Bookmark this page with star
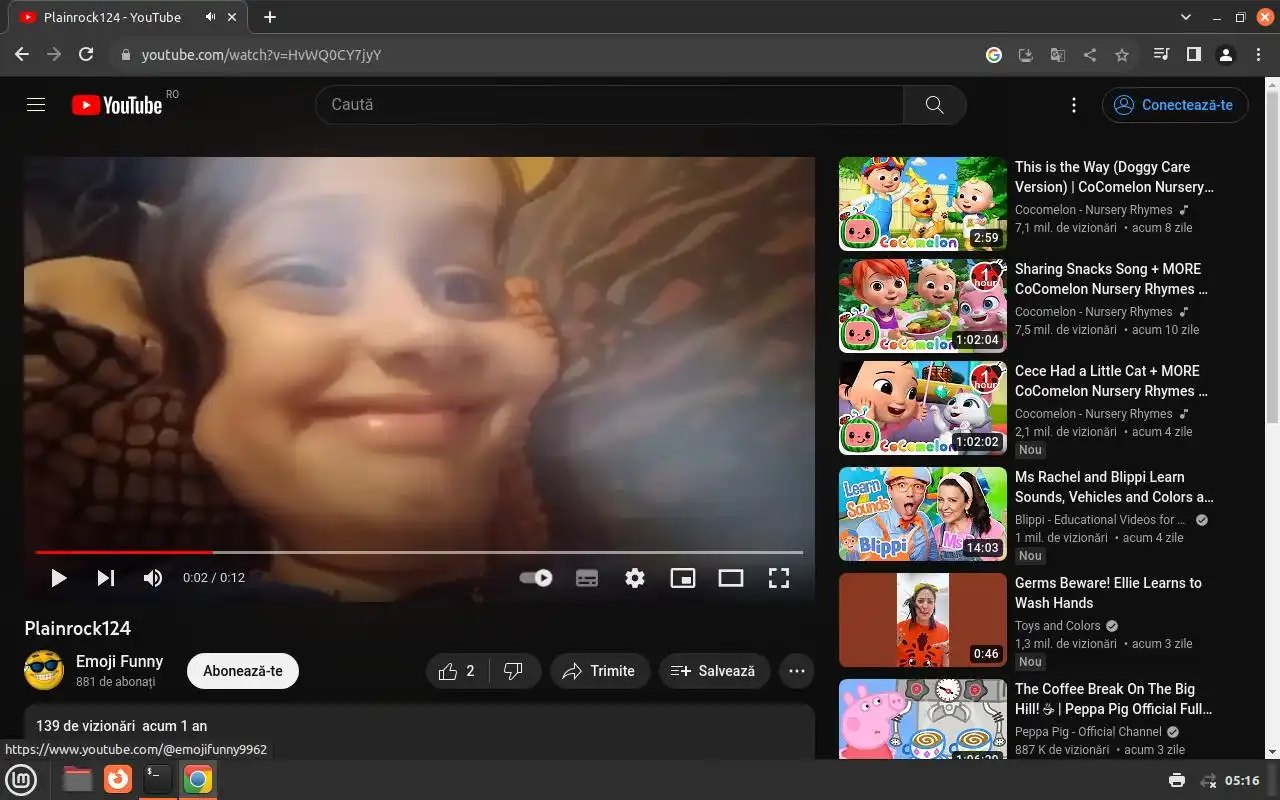The height and width of the screenshot is (800, 1280). point(1122,55)
